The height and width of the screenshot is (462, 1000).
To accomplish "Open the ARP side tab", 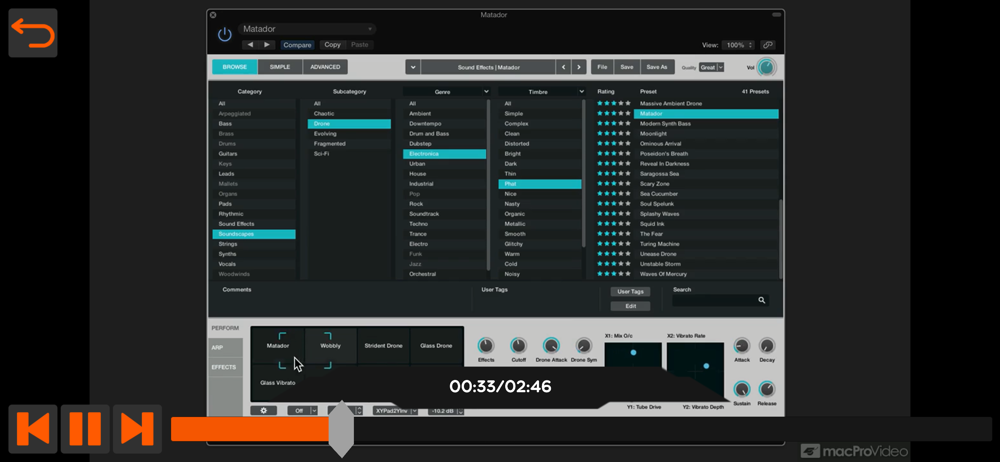I will 225,348.
